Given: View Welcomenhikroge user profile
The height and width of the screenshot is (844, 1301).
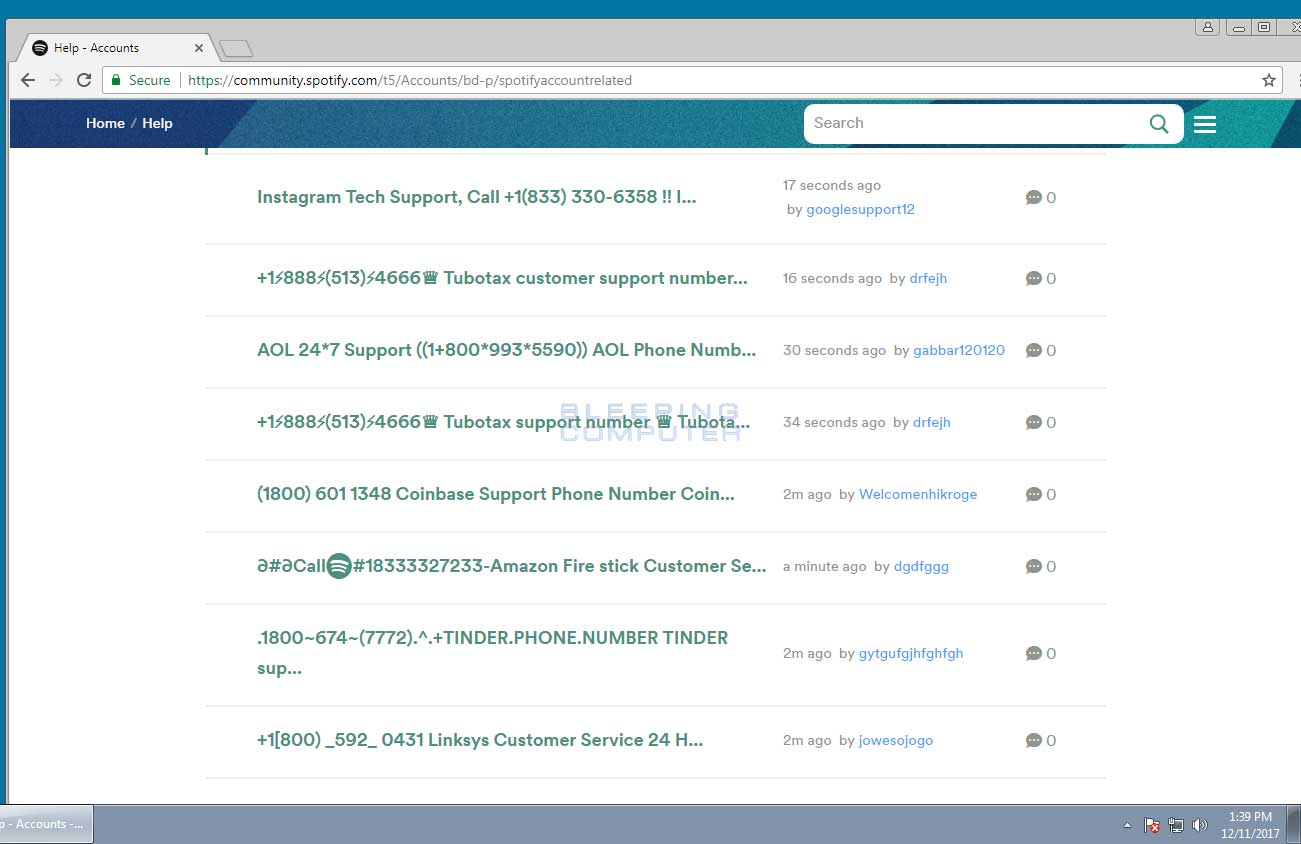Looking at the screenshot, I should [918, 494].
